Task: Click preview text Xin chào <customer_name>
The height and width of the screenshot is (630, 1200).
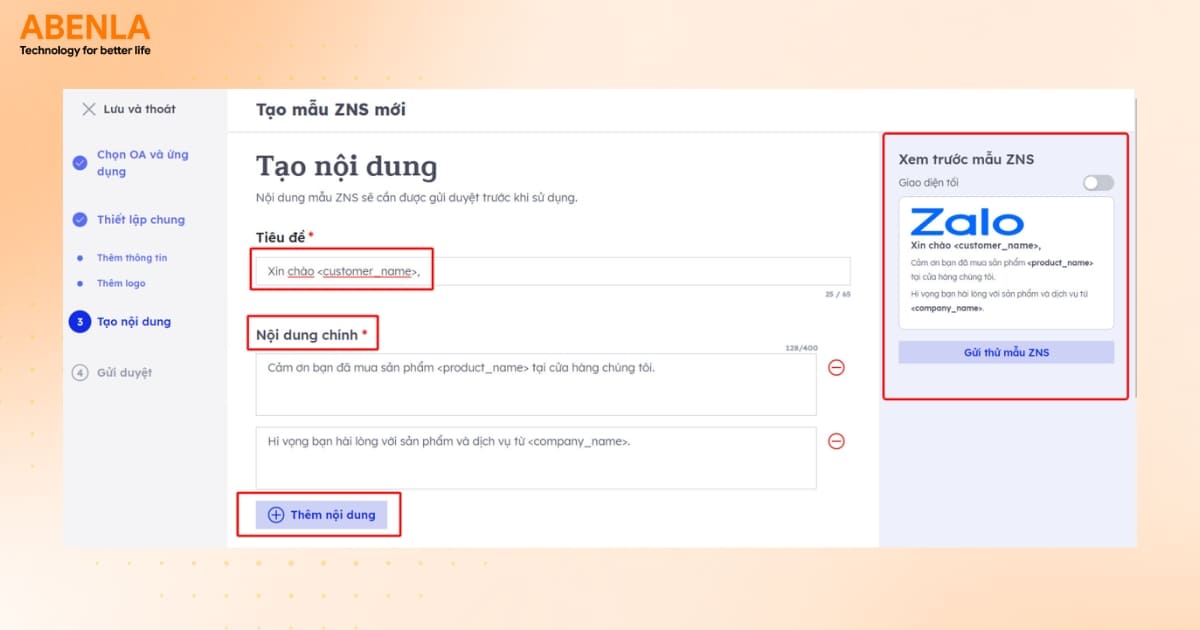Action: pyautogui.click(x=976, y=245)
